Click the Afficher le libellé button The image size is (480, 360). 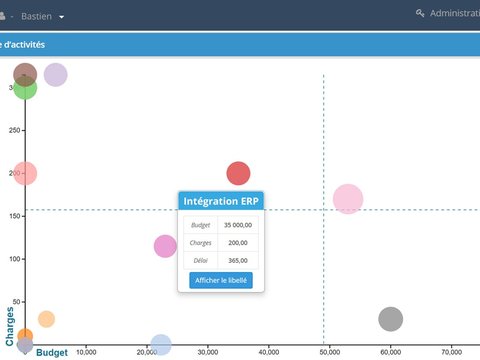tap(221, 280)
